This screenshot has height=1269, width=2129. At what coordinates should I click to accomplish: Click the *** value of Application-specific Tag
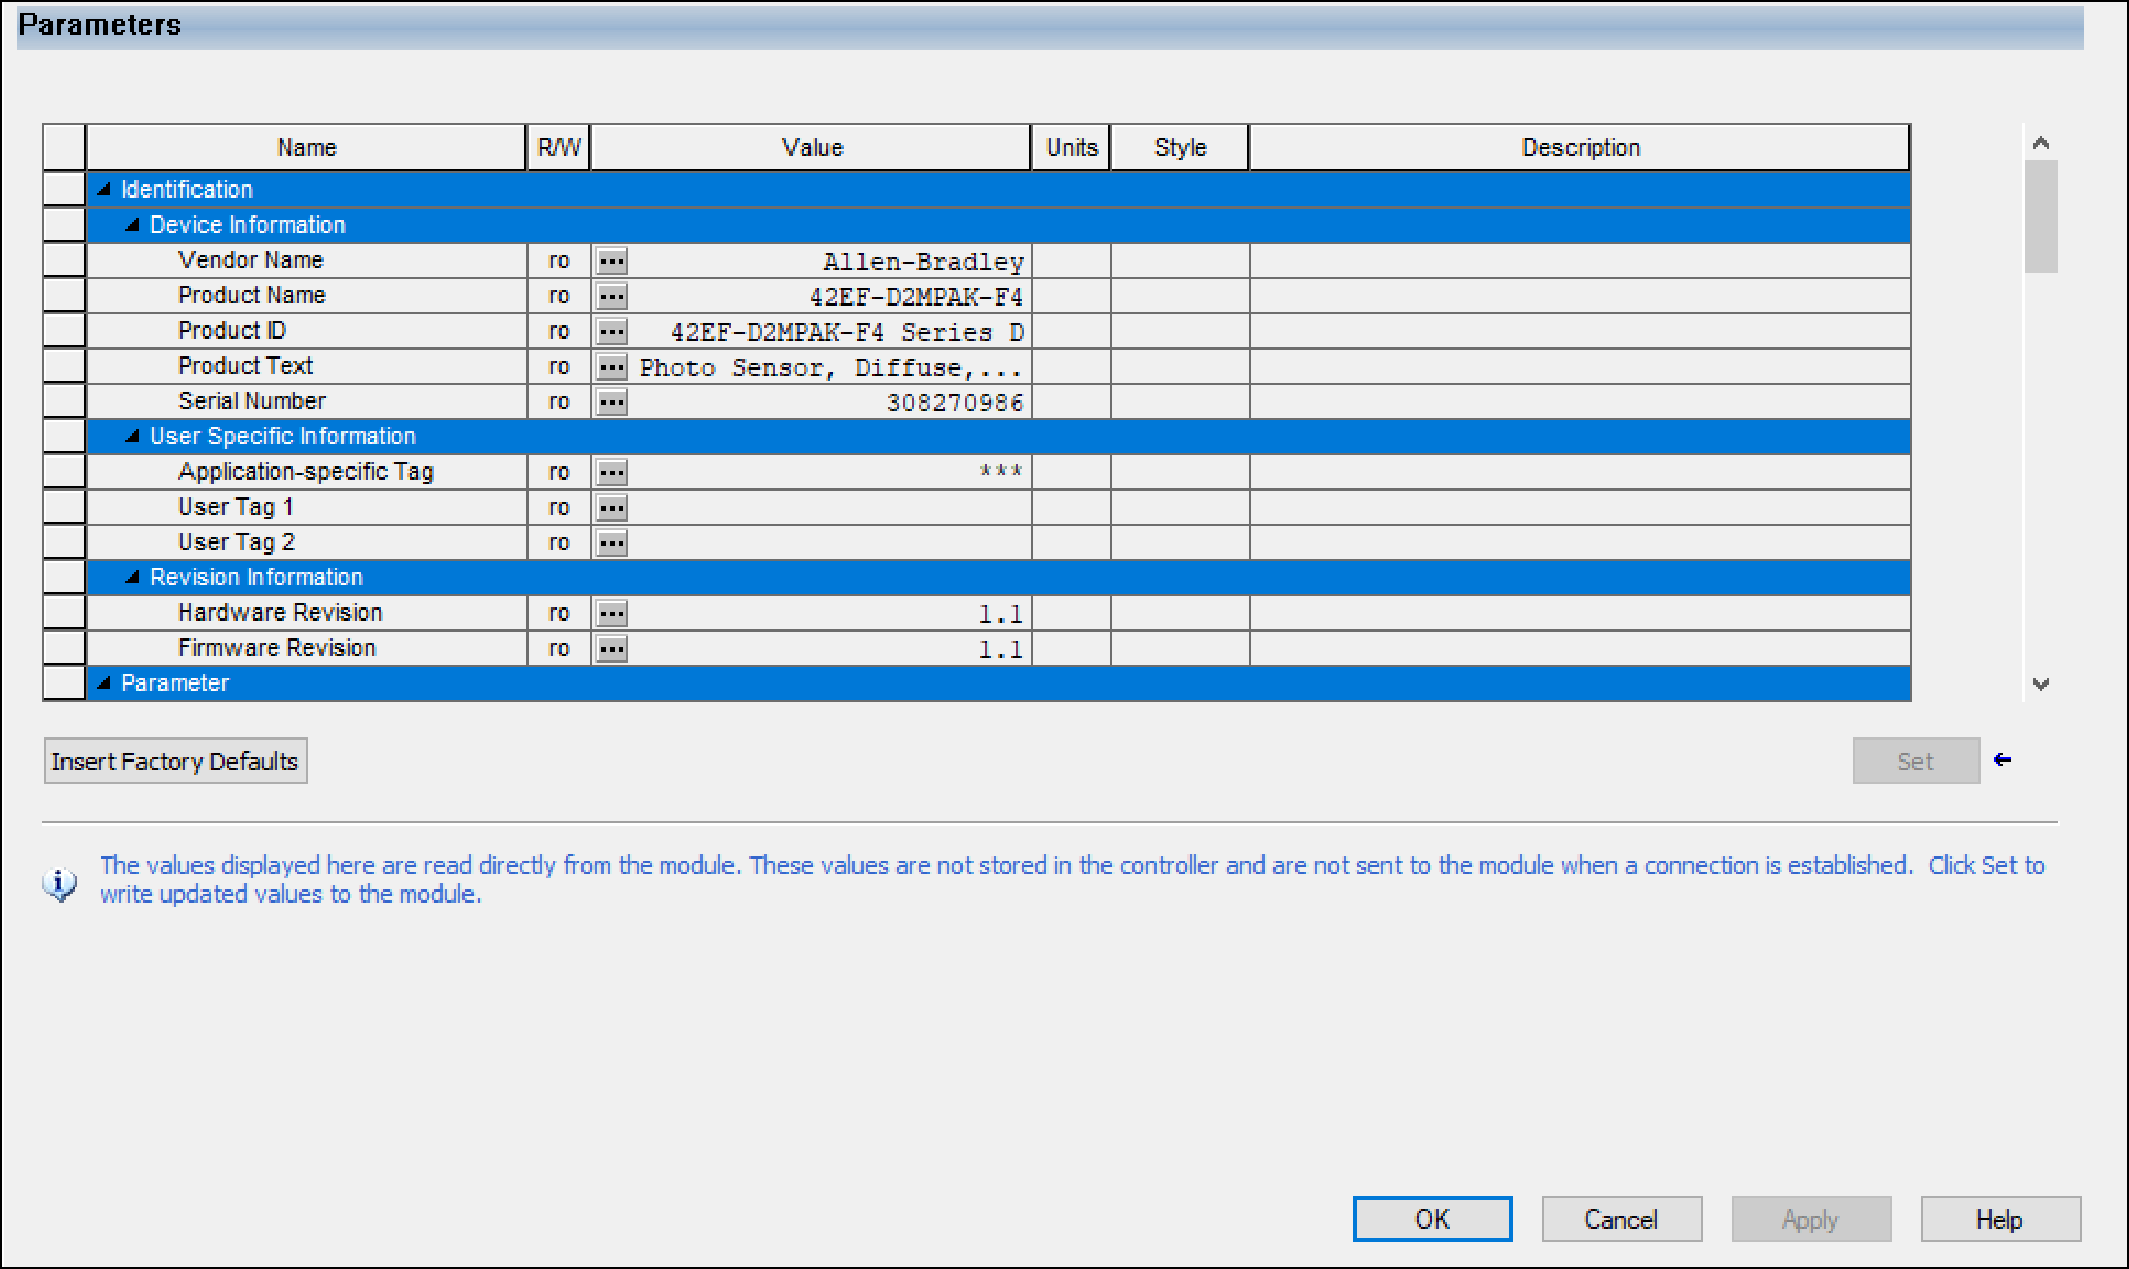tap(1001, 471)
